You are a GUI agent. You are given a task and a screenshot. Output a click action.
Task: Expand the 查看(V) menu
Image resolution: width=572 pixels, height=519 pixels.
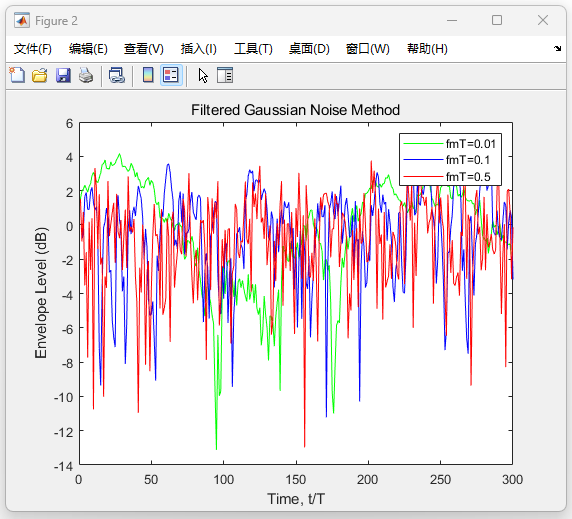144,49
